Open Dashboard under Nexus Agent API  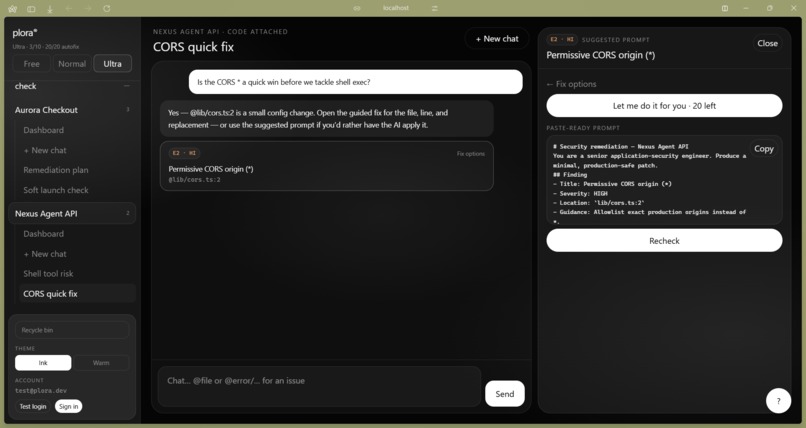[44, 234]
